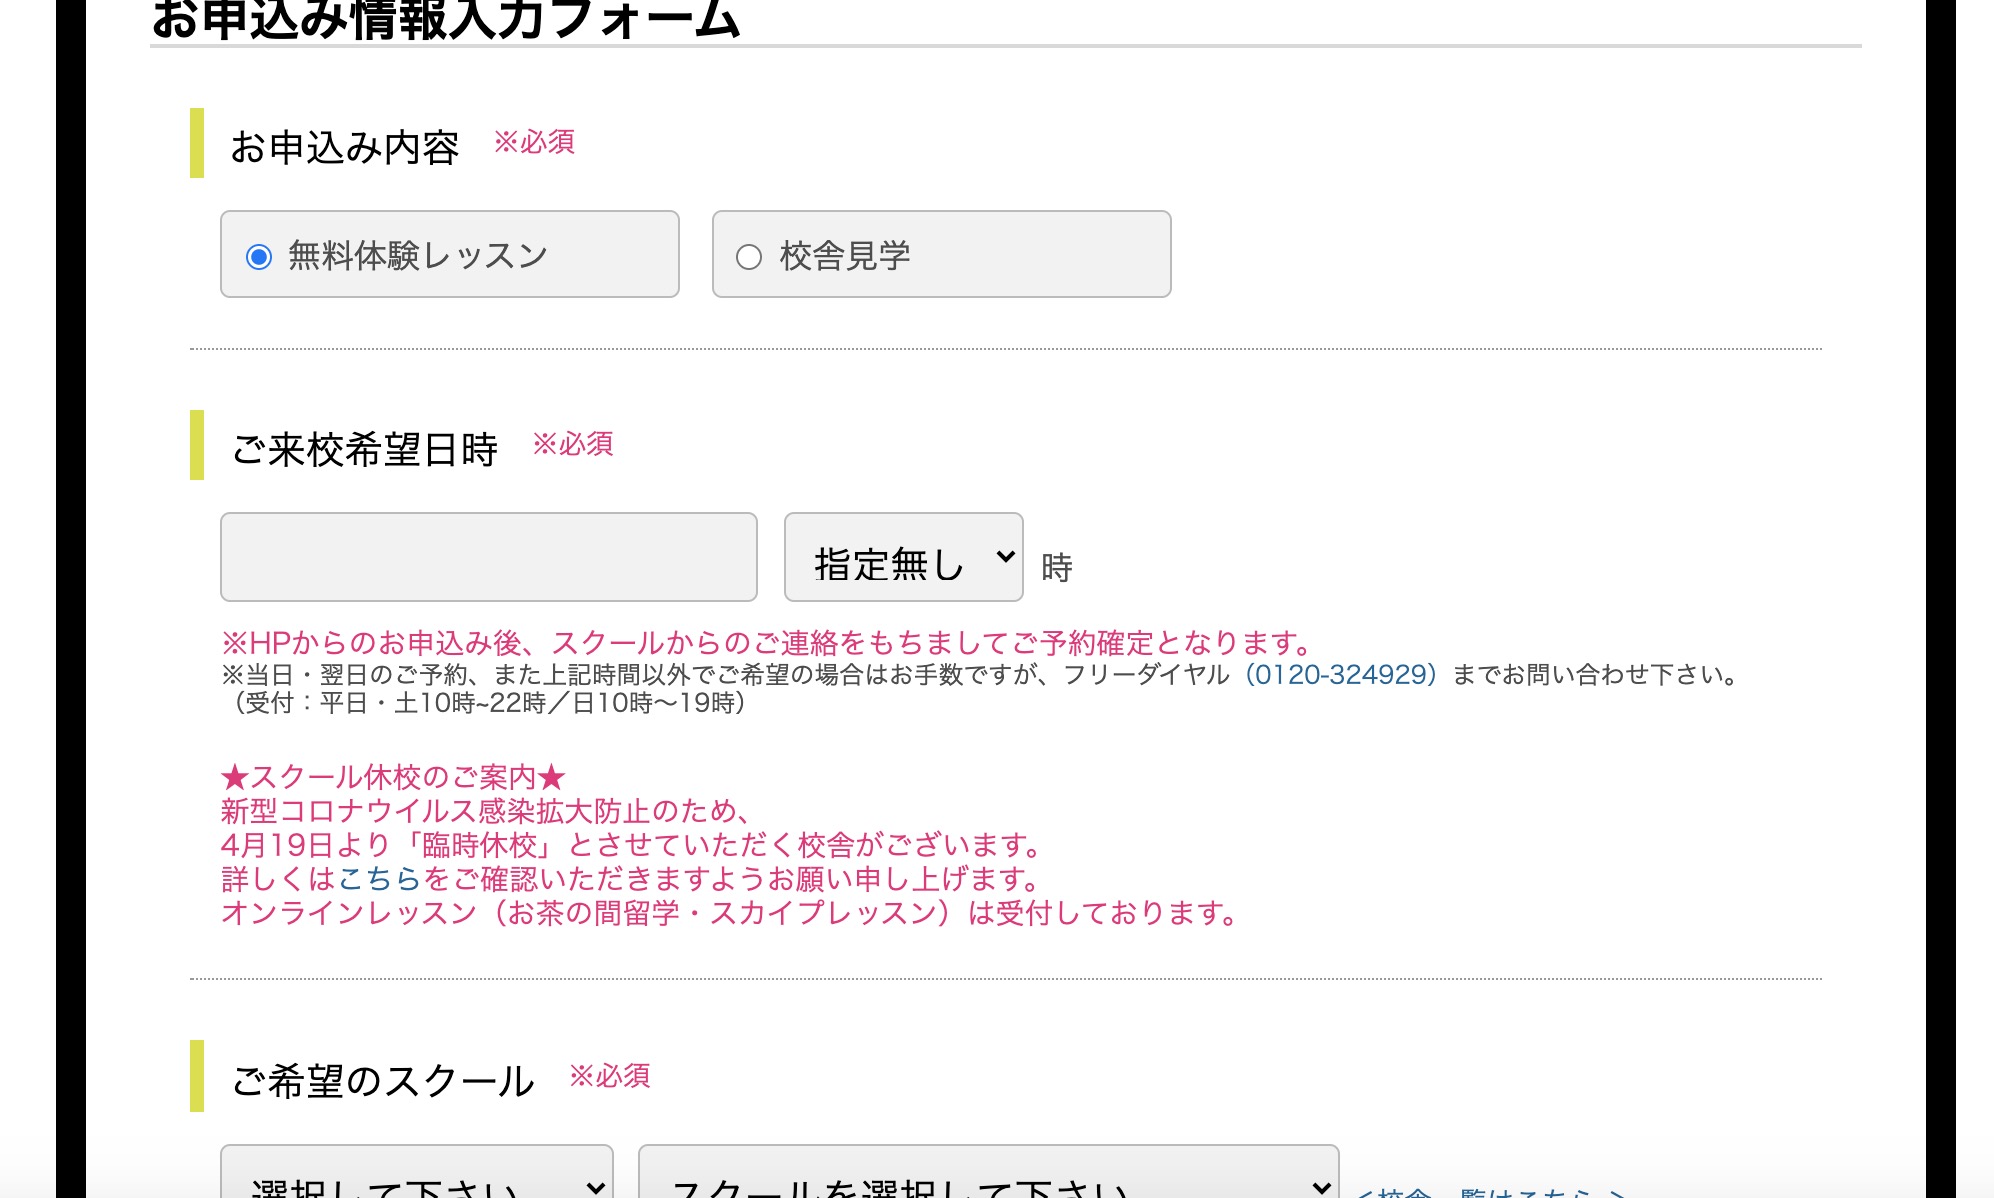Click the オンラインレッスン notice line
Image resolution: width=1994 pixels, height=1198 pixels.
click(730, 913)
